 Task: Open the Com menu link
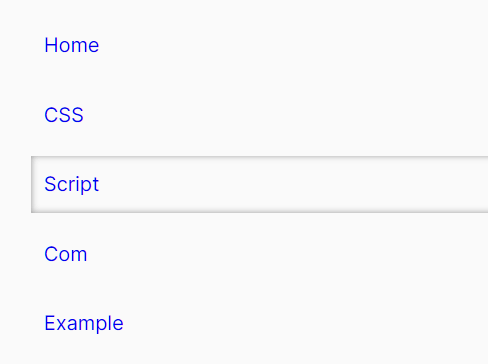[66, 254]
